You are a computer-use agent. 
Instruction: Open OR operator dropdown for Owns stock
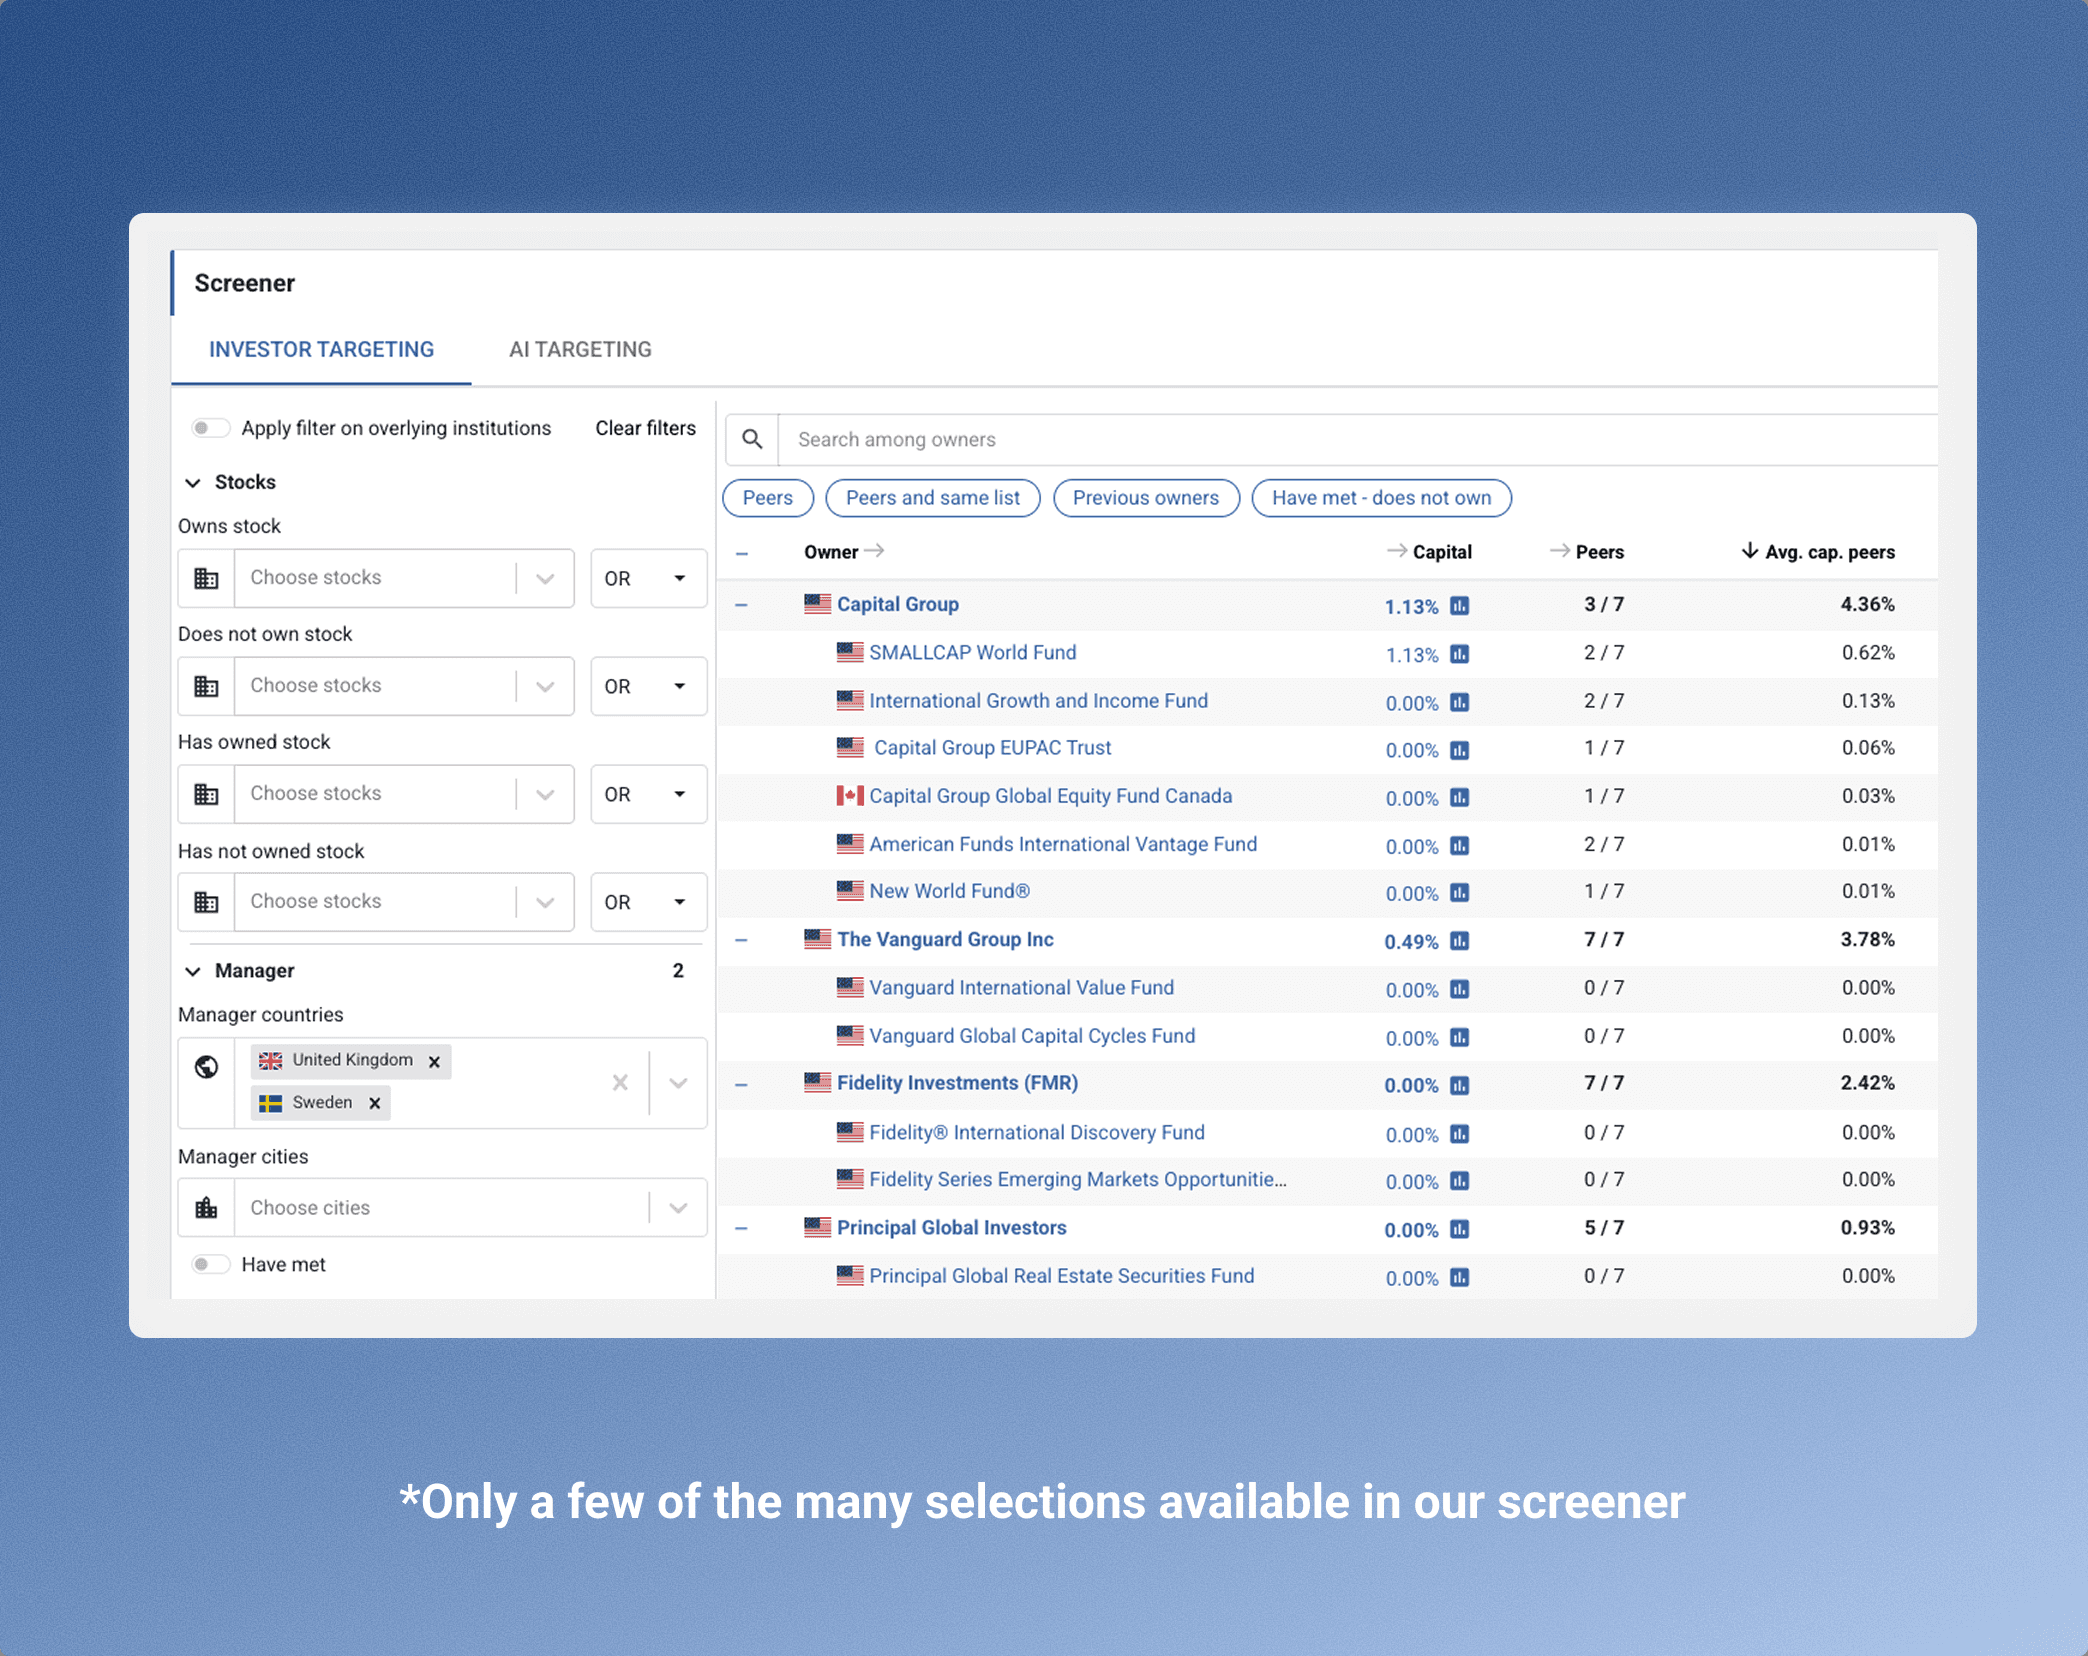[x=648, y=578]
